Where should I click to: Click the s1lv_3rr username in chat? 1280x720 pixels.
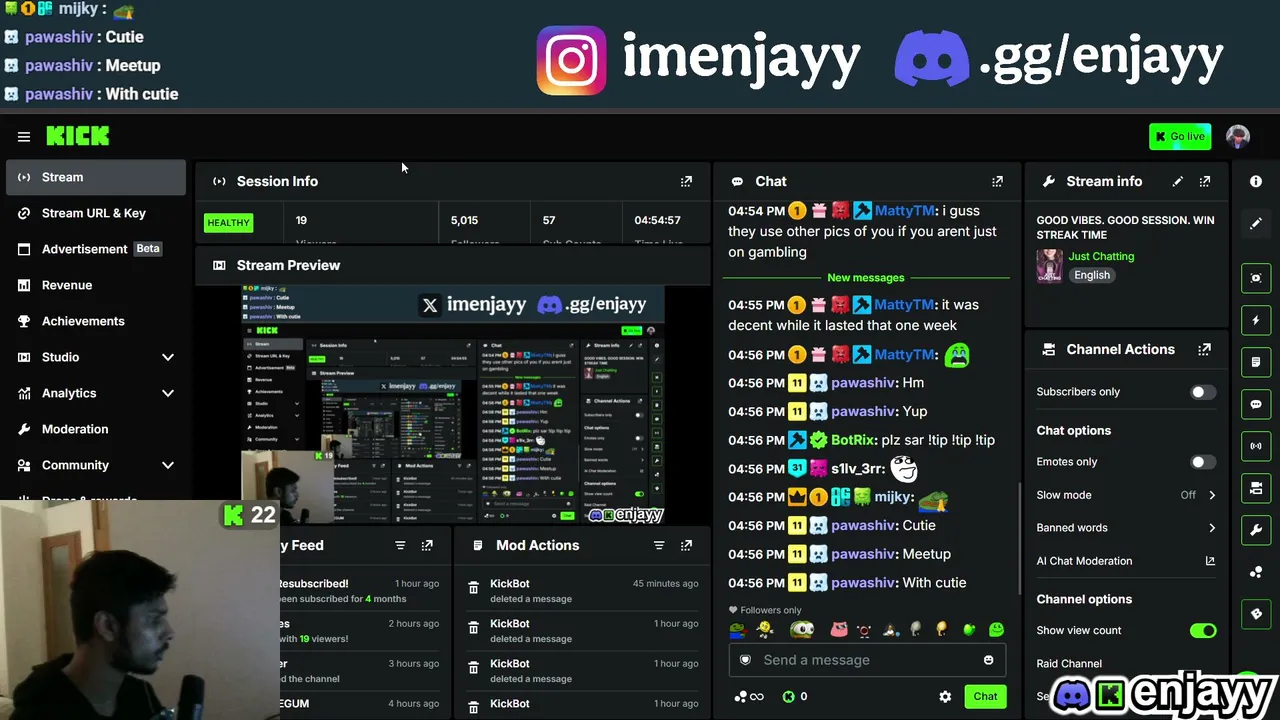[x=858, y=469]
